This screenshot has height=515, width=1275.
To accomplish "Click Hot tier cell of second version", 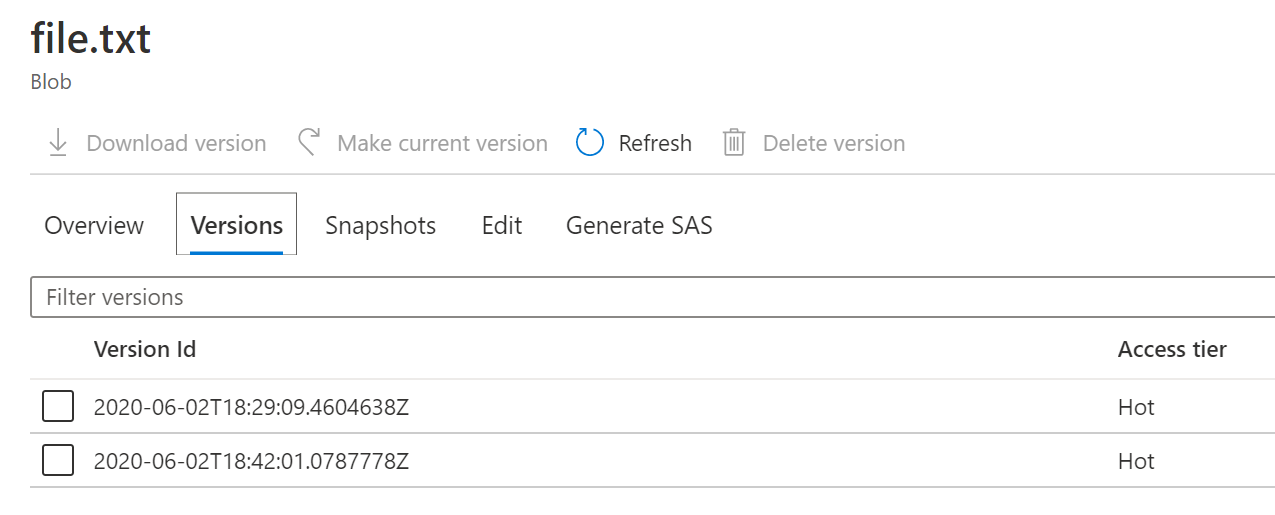I will 1136,461.
